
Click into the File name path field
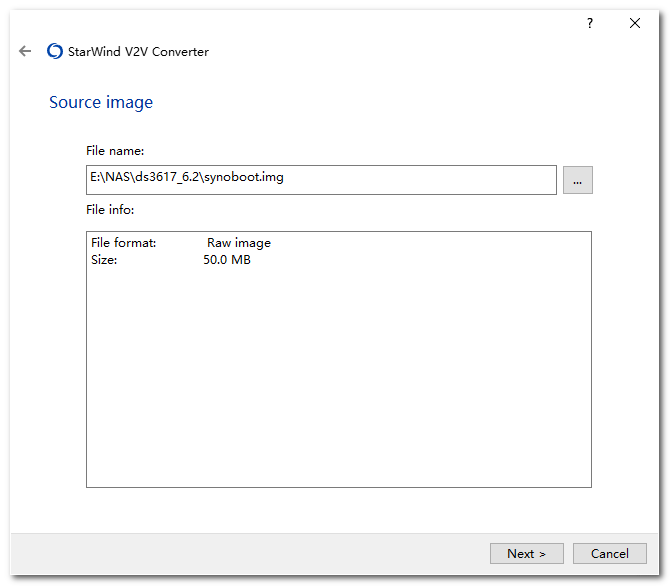click(420, 179)
